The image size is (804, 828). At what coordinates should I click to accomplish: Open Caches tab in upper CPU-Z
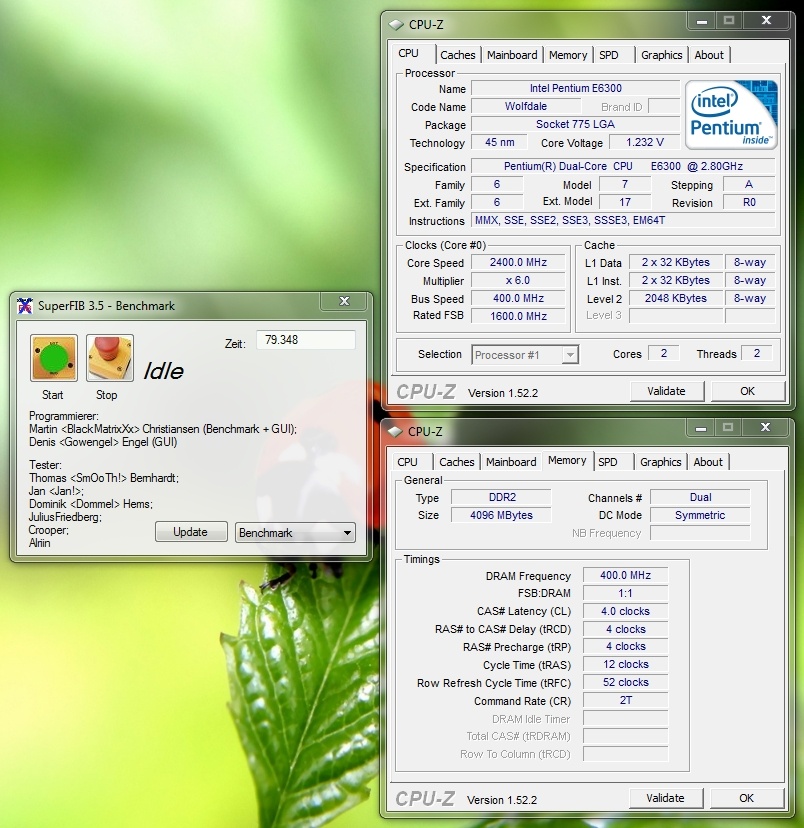458,55
